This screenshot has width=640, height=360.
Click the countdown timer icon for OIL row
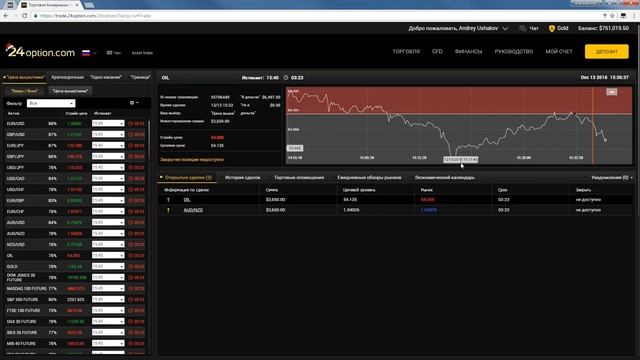pos(131,256)
